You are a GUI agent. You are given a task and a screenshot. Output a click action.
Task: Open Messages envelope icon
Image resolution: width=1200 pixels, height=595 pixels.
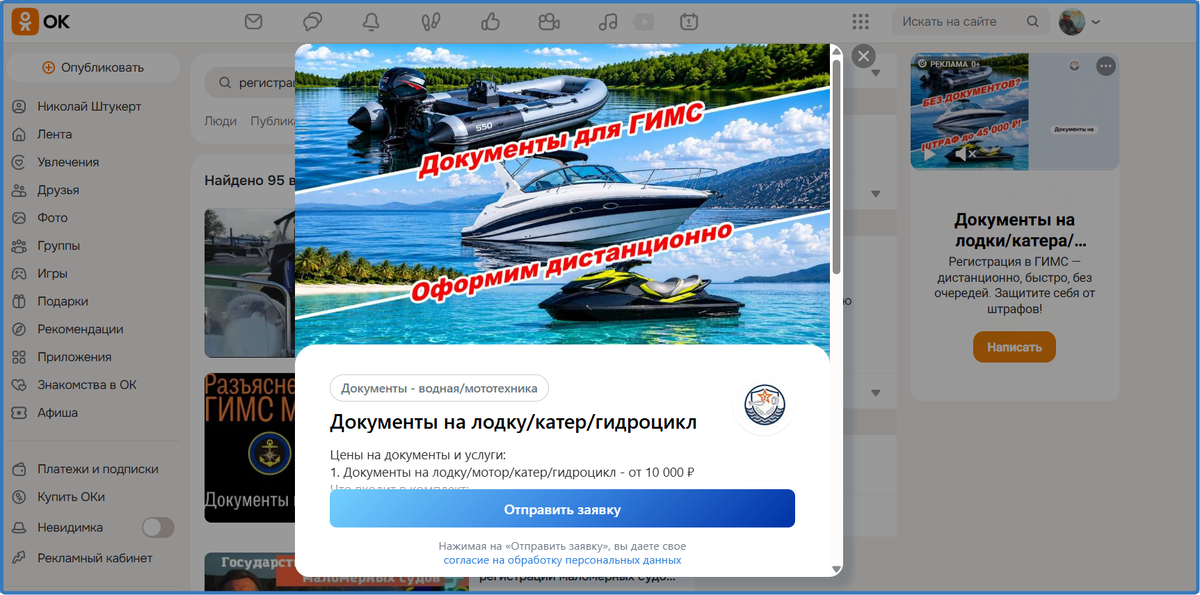pyautogui.click(x=253, y=21)
